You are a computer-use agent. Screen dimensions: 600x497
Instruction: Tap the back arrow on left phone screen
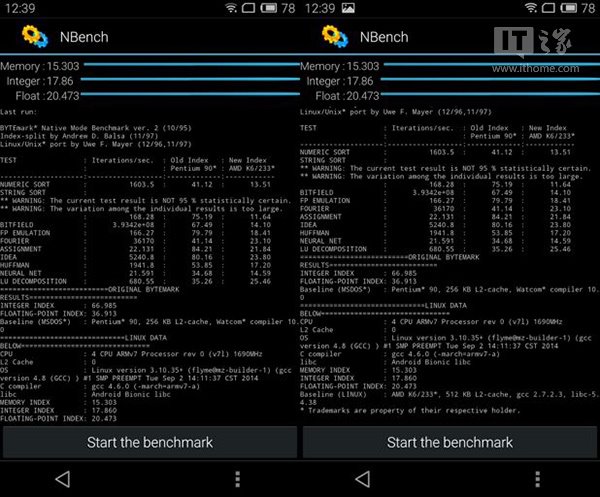click(63, 479)
